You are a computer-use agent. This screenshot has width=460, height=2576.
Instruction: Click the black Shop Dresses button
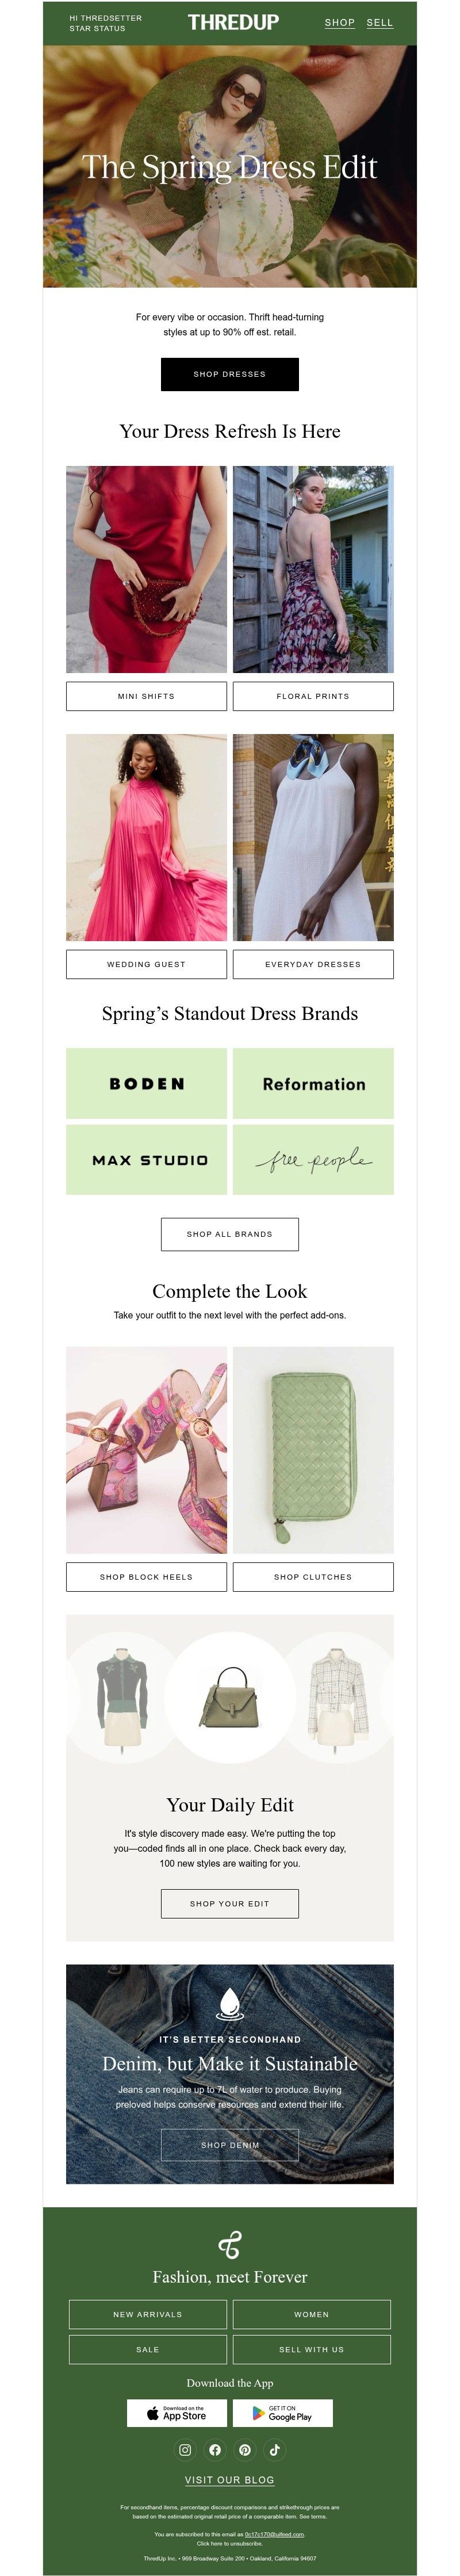coord(230,374)
